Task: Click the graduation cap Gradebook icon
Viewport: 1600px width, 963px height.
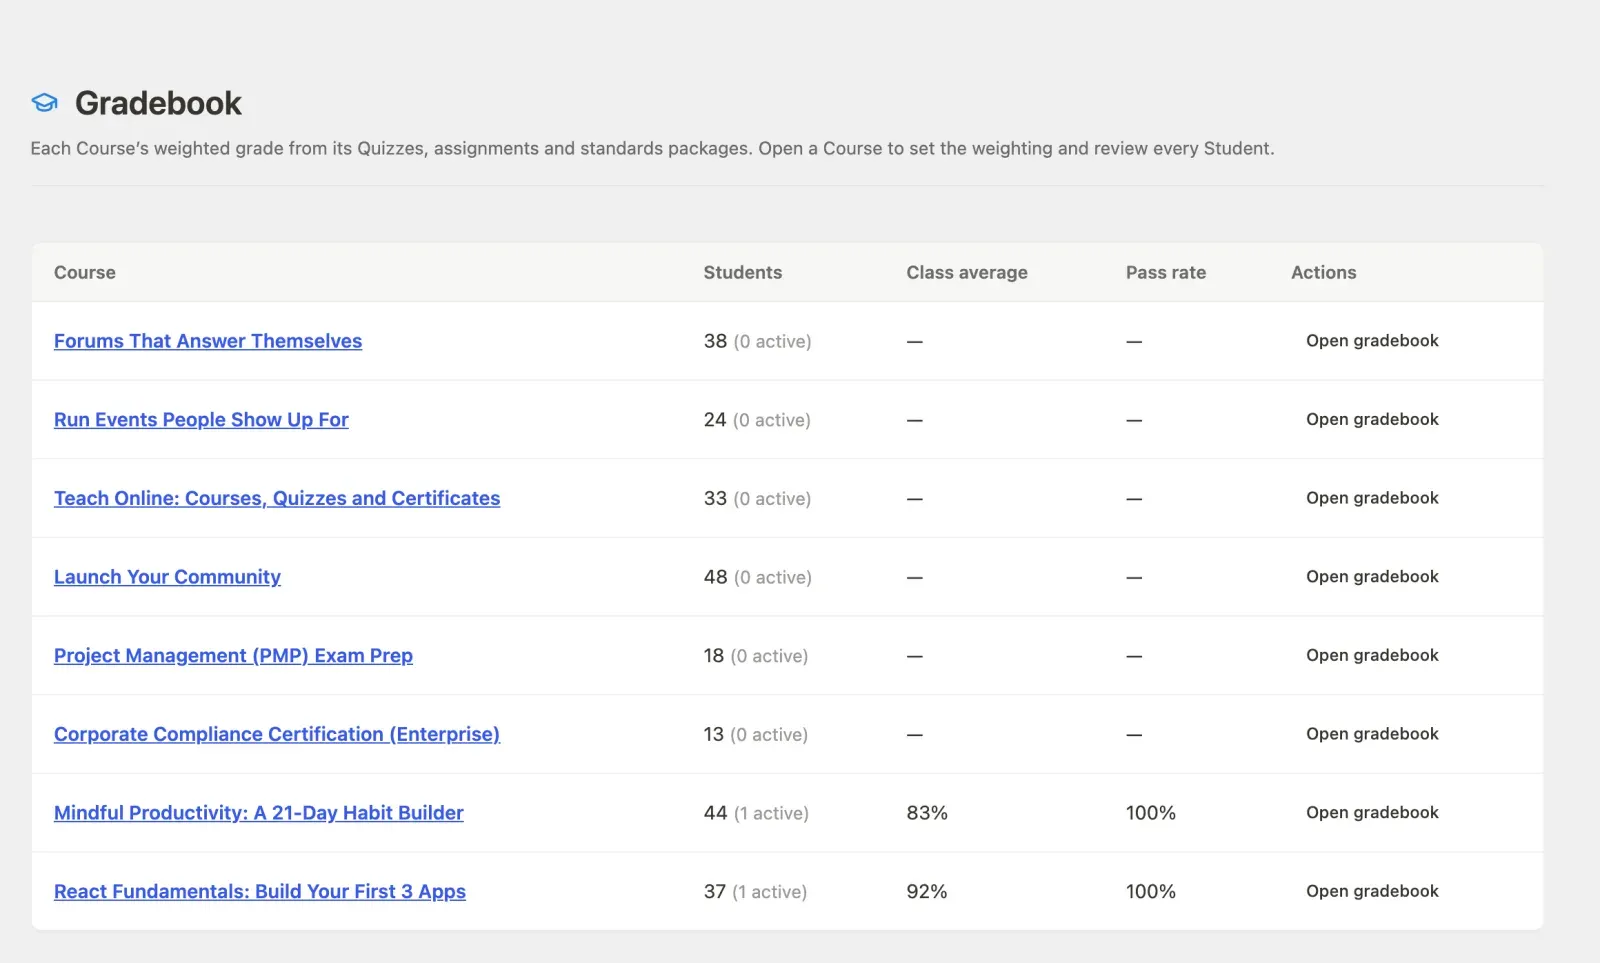Action: (x=44, y=103)
